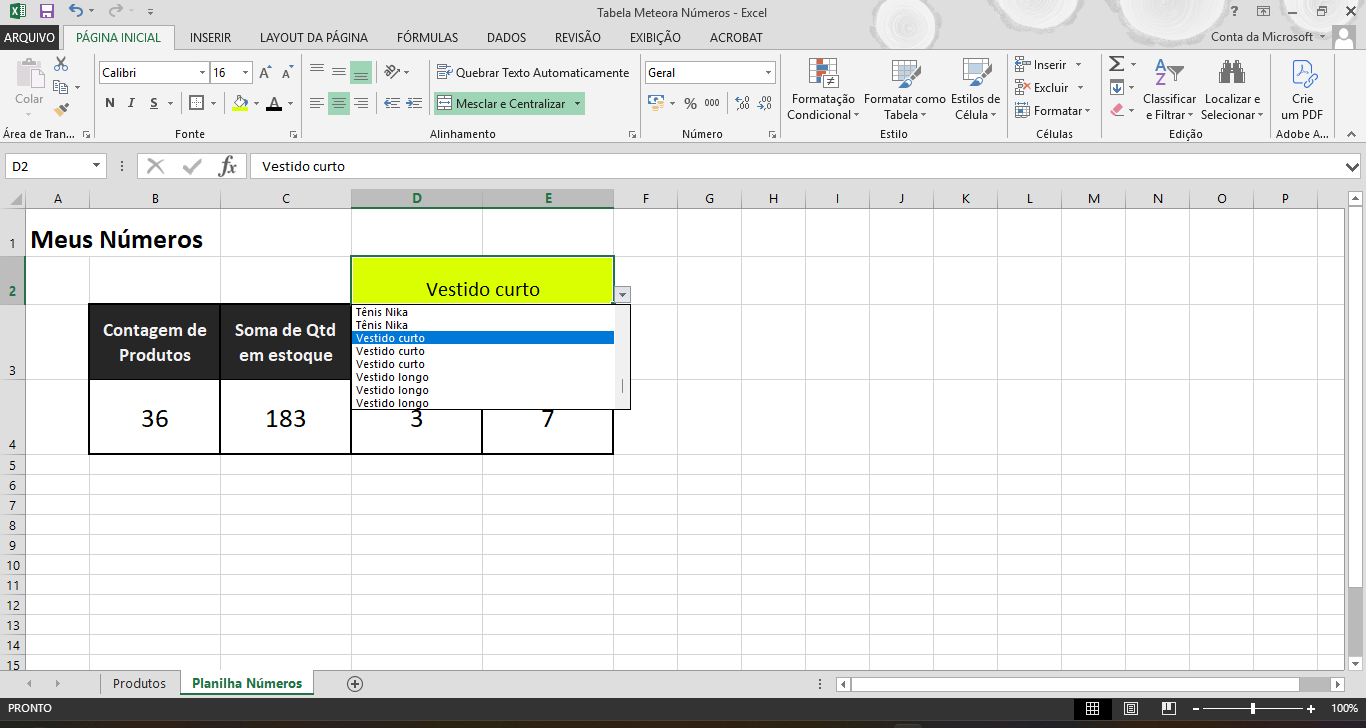
Task: Click Classificar e Filtrar button
Action: coord(1169,90)
